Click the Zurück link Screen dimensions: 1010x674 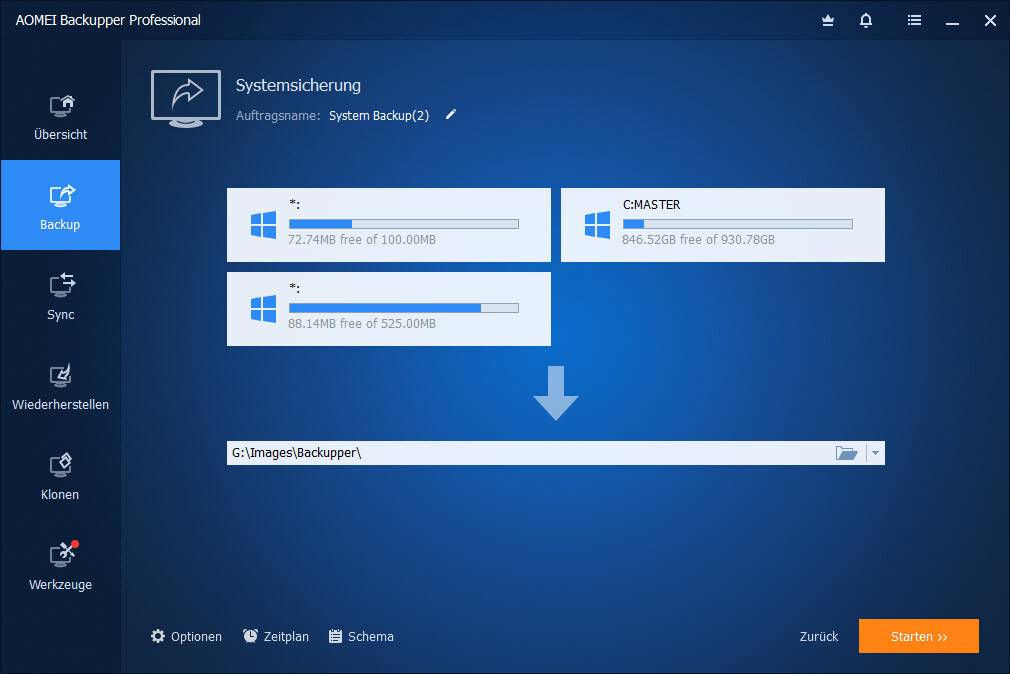[x=819, y=636]
